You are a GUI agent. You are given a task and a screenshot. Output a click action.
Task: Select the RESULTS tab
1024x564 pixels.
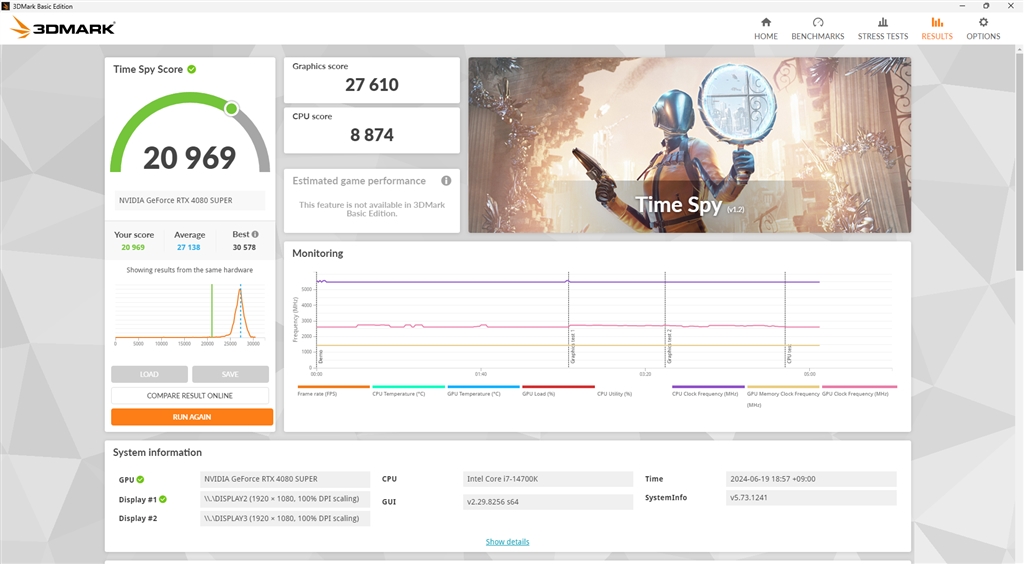pyautogui.click(x=936, y=29)
